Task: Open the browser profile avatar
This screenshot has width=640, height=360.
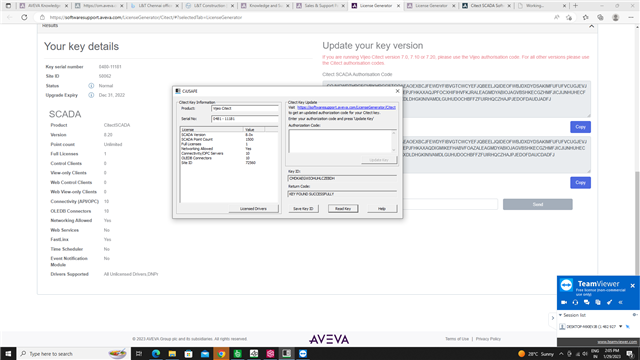Action: pyautogui.click(x=616, y=18)
